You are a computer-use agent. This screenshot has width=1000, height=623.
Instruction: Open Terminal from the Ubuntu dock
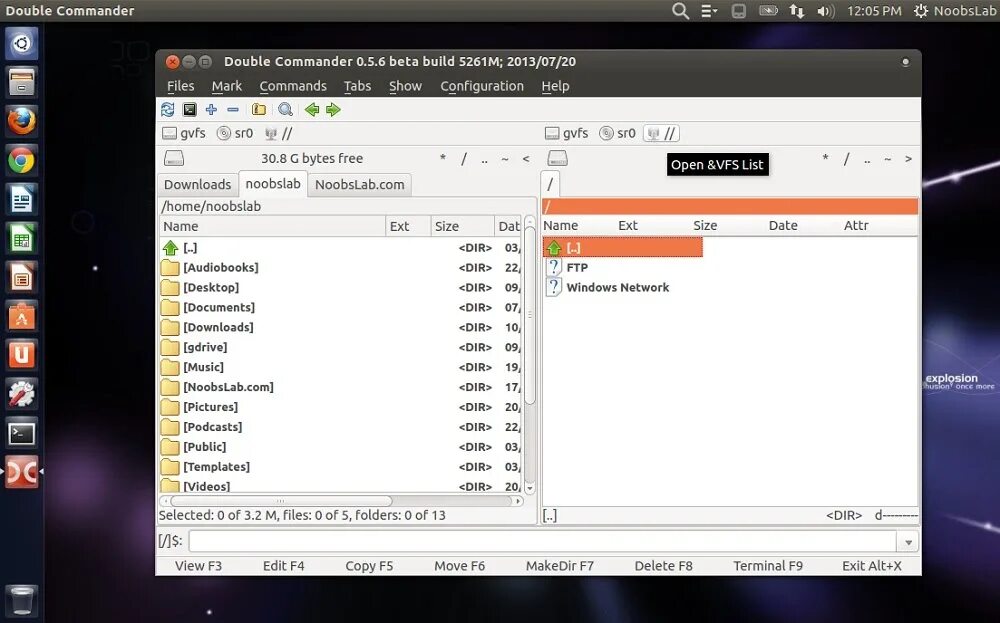(x=21, y=434)
